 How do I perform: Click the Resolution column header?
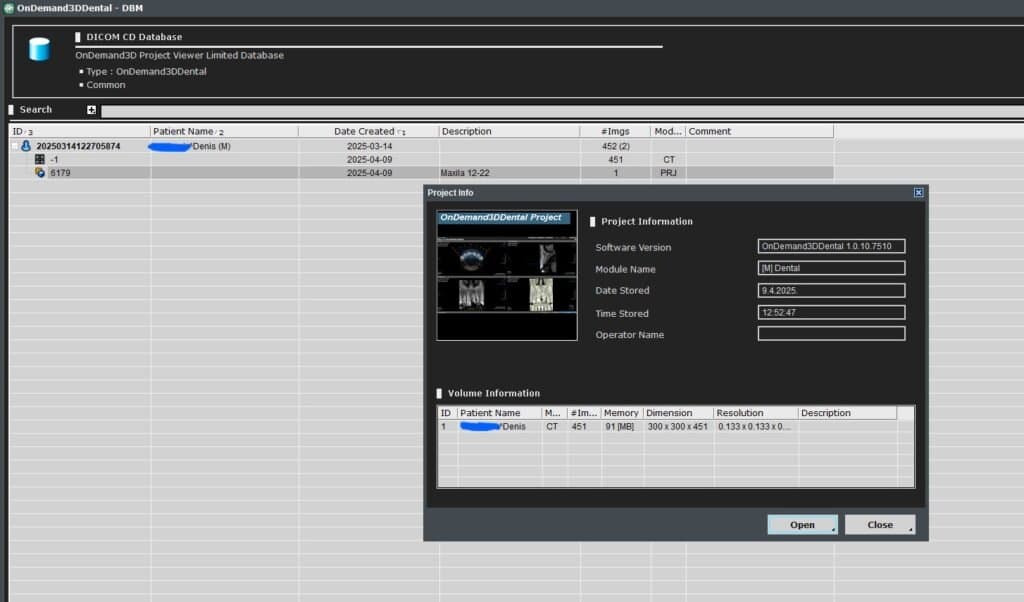click(756, 413)
